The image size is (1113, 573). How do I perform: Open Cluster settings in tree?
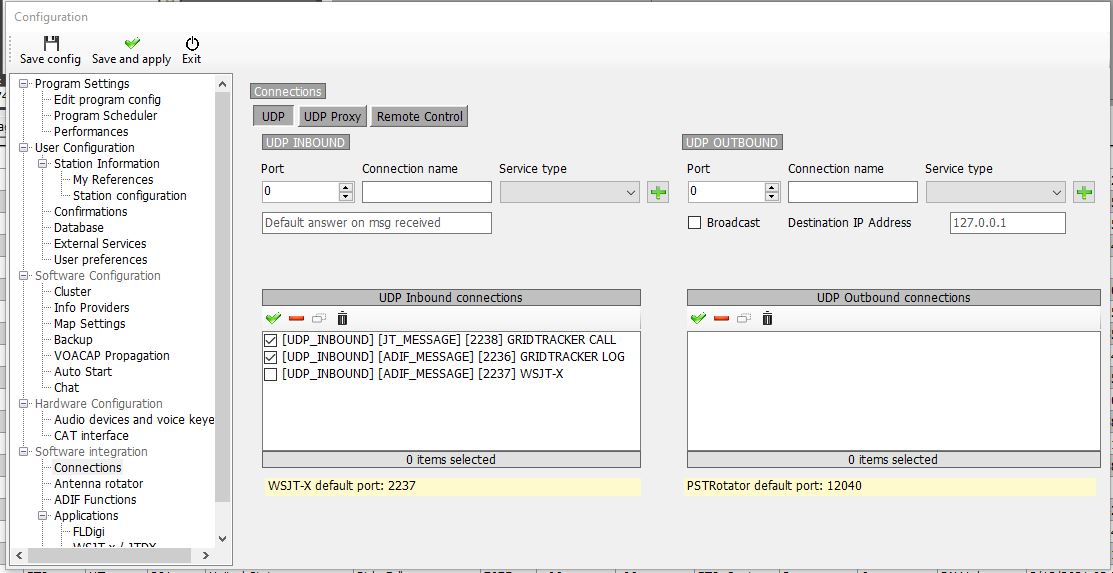72,292
